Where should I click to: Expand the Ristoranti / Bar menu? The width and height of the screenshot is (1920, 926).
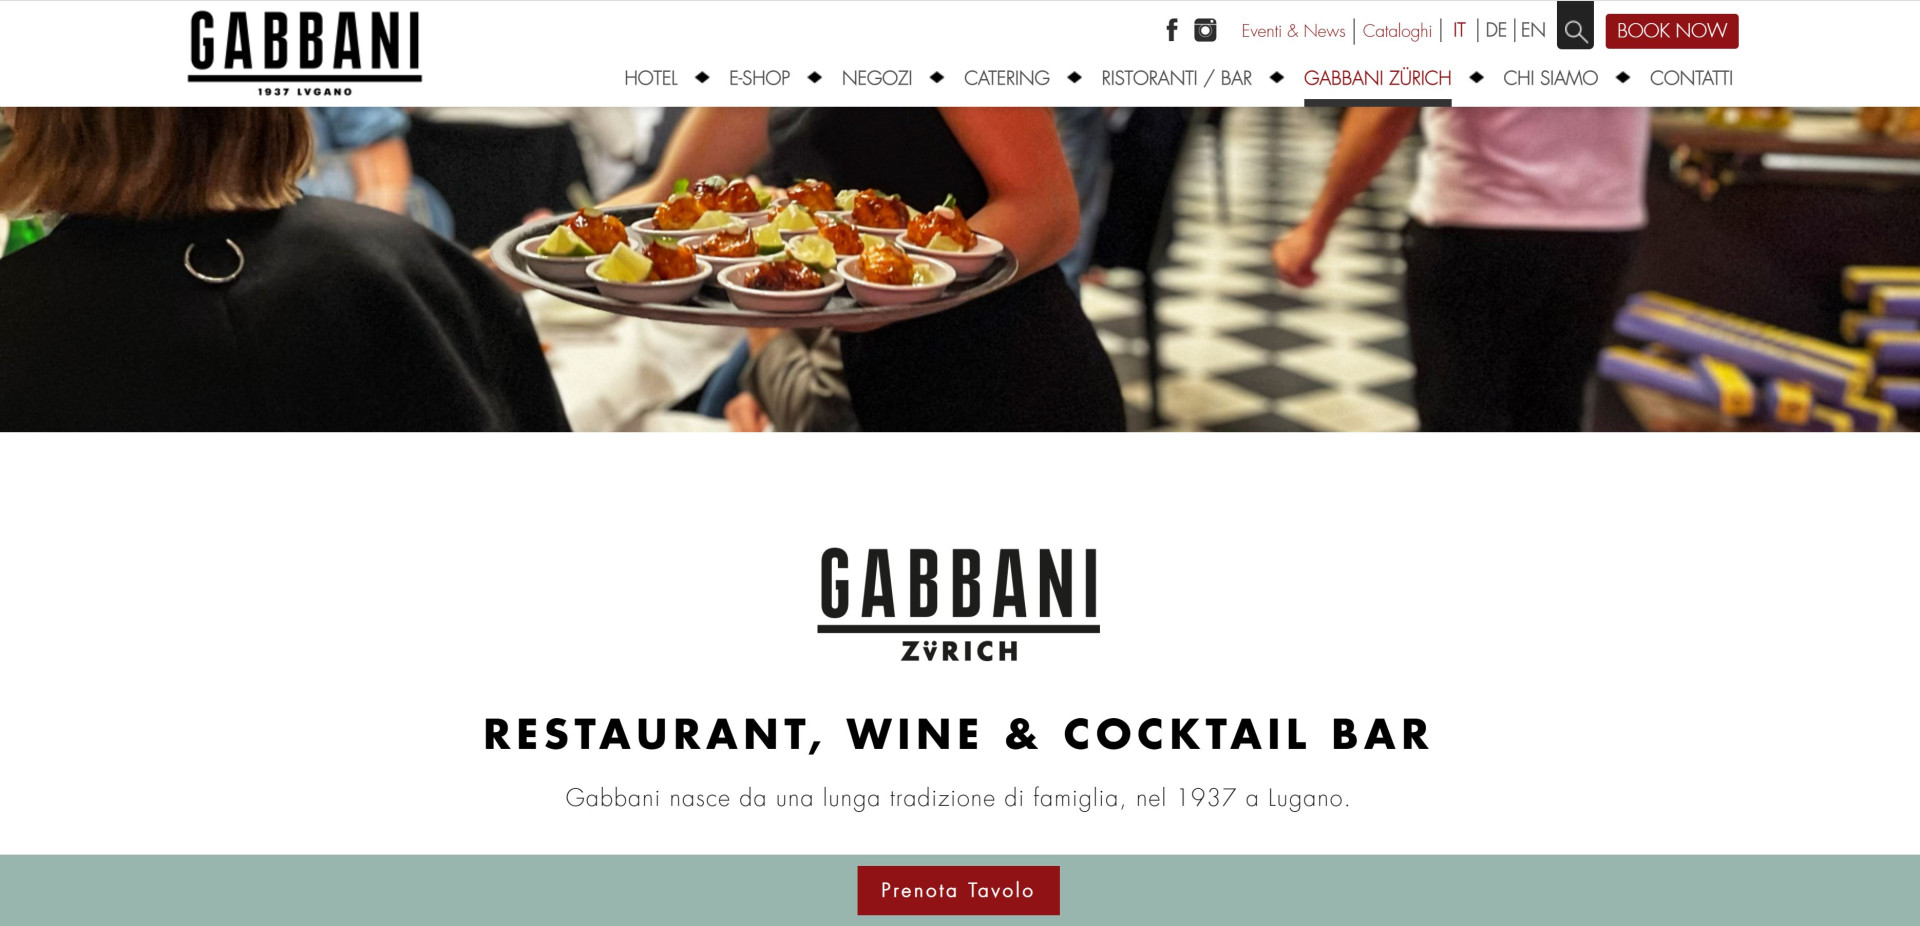point(1176,78)
